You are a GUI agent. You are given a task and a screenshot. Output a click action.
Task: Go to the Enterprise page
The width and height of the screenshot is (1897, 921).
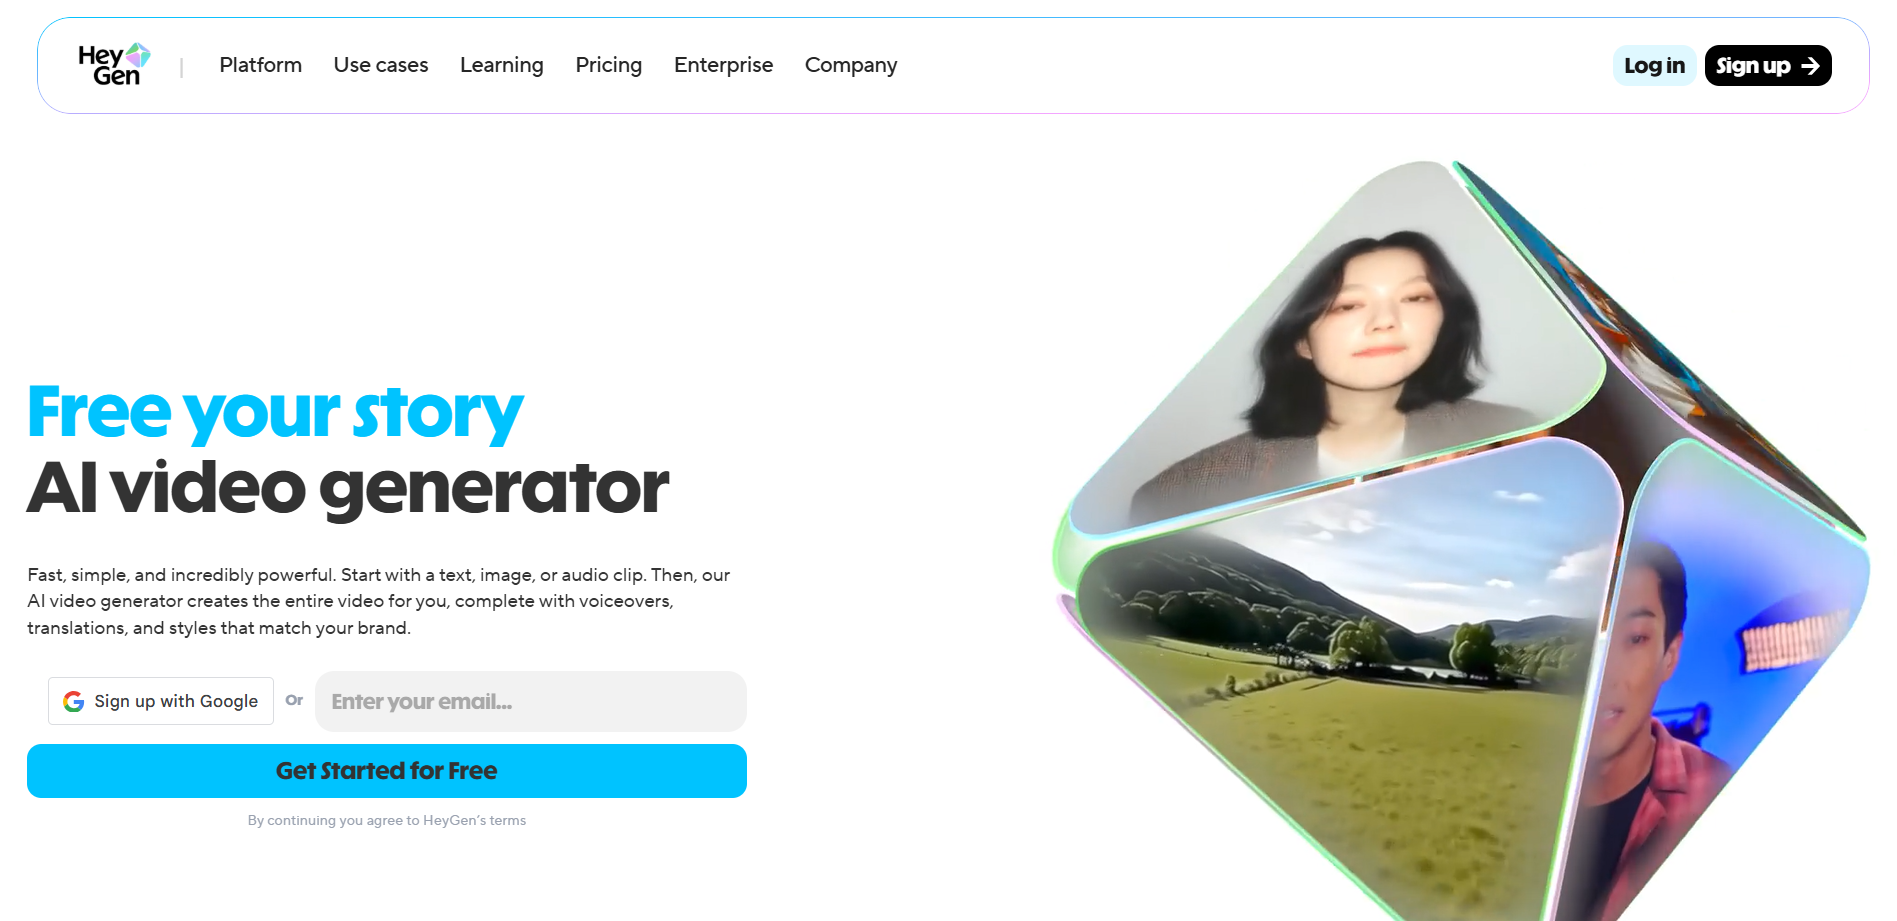(724, 65)
